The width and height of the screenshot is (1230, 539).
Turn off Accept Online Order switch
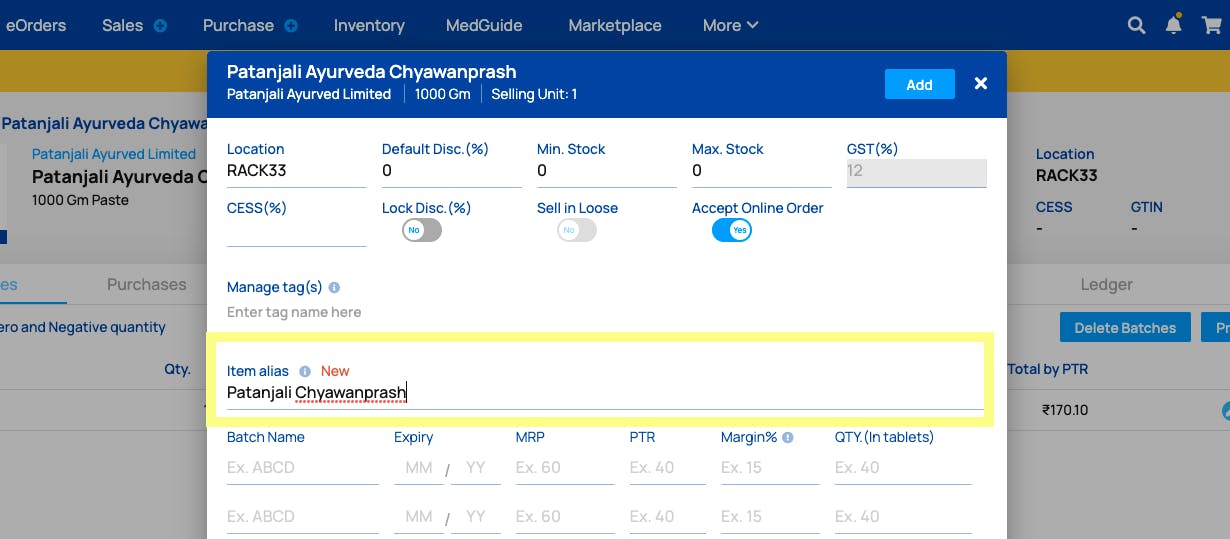[x=731, y=230]
